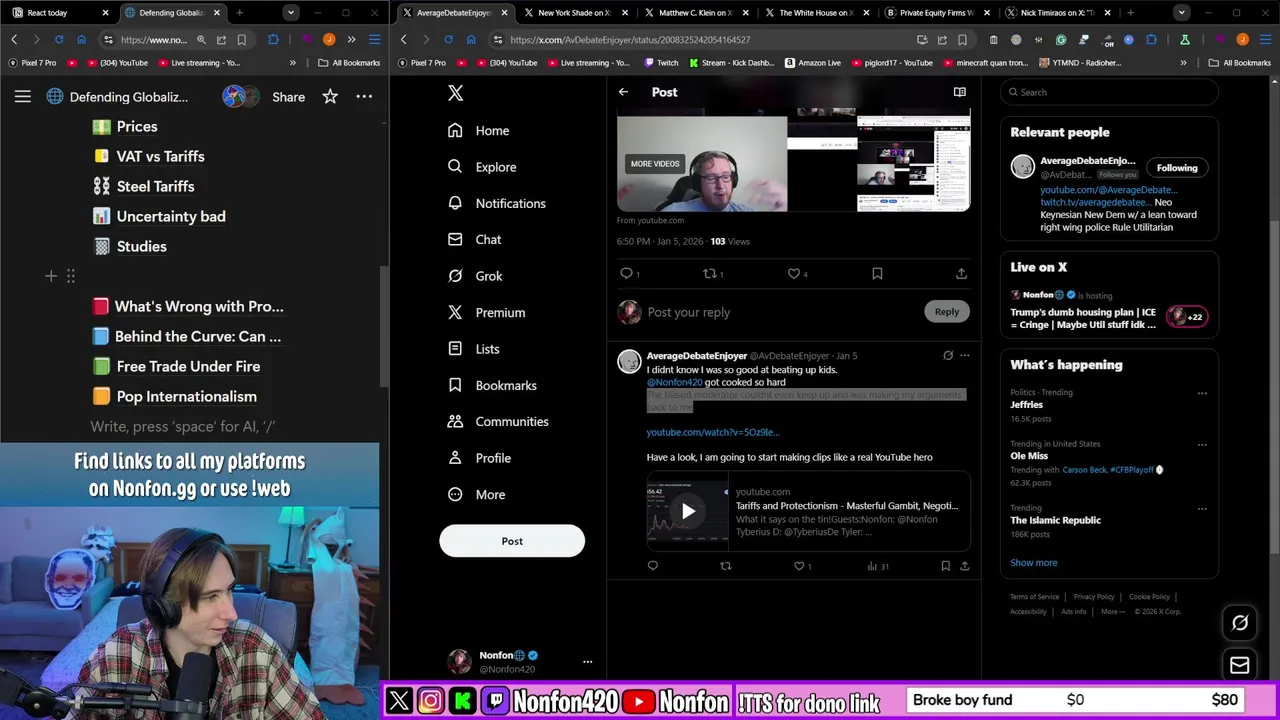Share the main post

[x=961, y=273]
